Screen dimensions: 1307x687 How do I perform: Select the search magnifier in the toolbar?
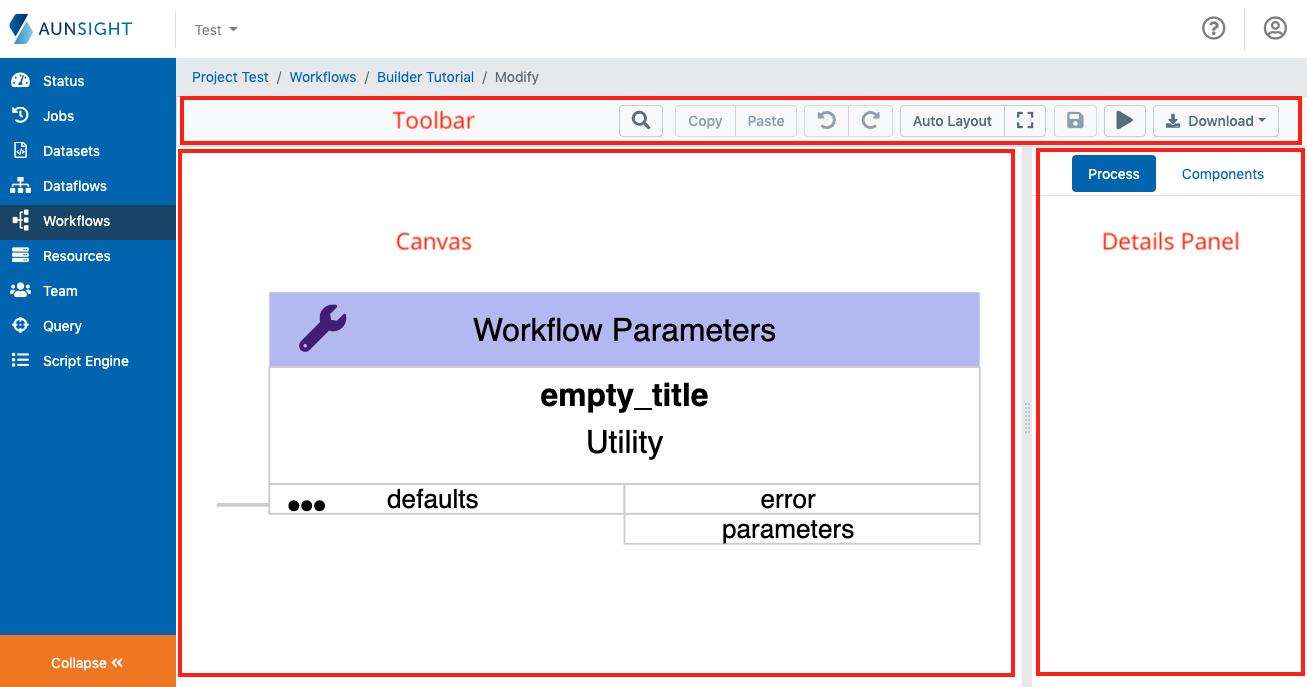641,120
